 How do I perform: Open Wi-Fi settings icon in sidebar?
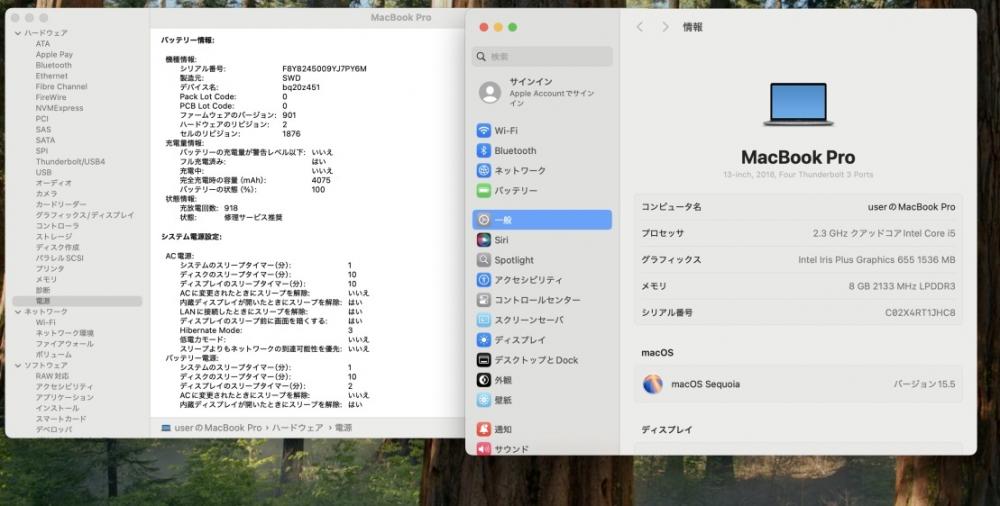point(483,131)
